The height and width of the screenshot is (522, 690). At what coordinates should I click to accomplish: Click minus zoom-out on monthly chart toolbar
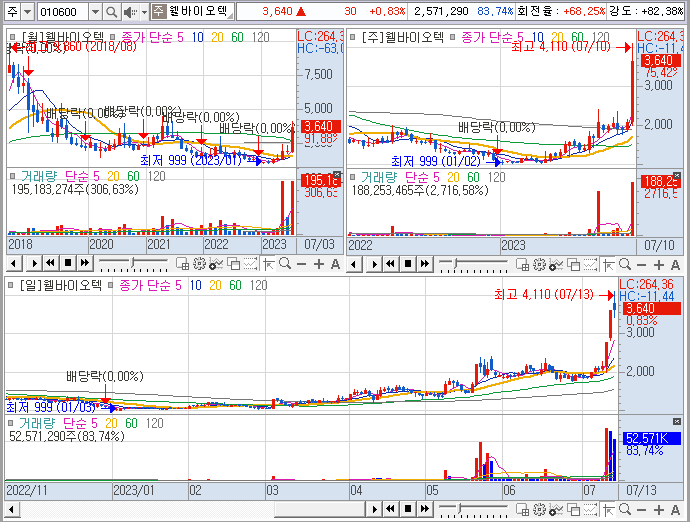point(301,264)
